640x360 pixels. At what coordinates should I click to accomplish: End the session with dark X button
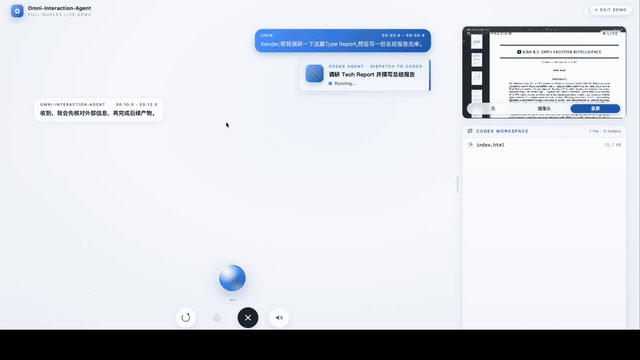coord(248,318)
